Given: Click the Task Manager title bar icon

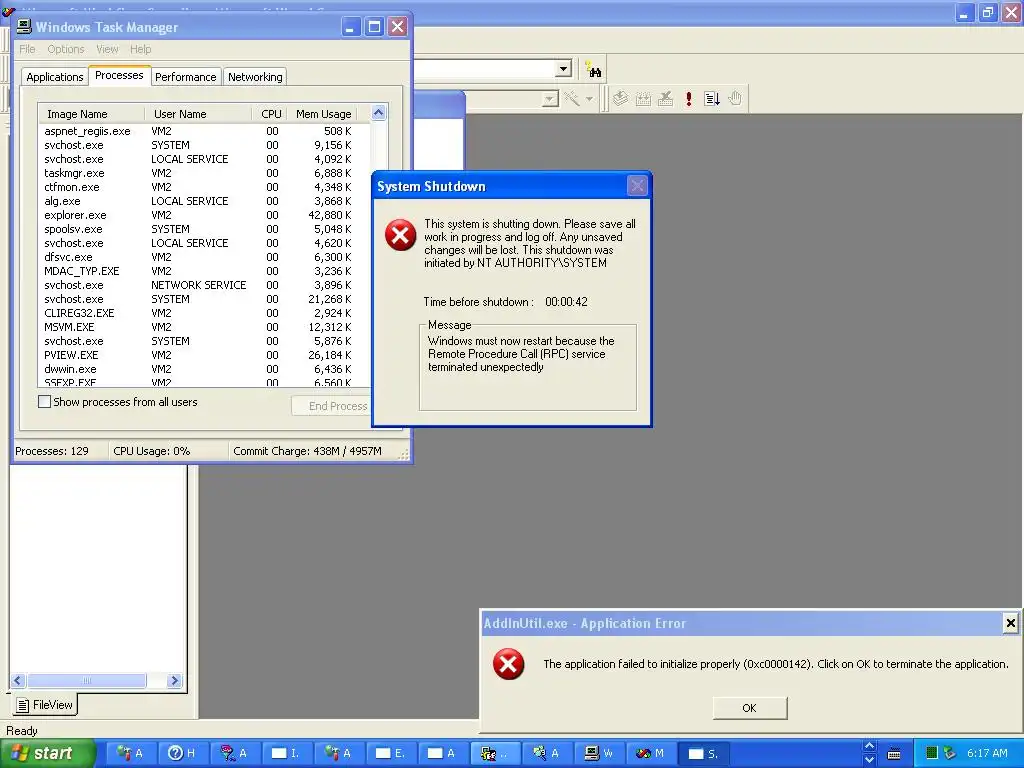Looking at the screenshot, I should click(24, 27).
